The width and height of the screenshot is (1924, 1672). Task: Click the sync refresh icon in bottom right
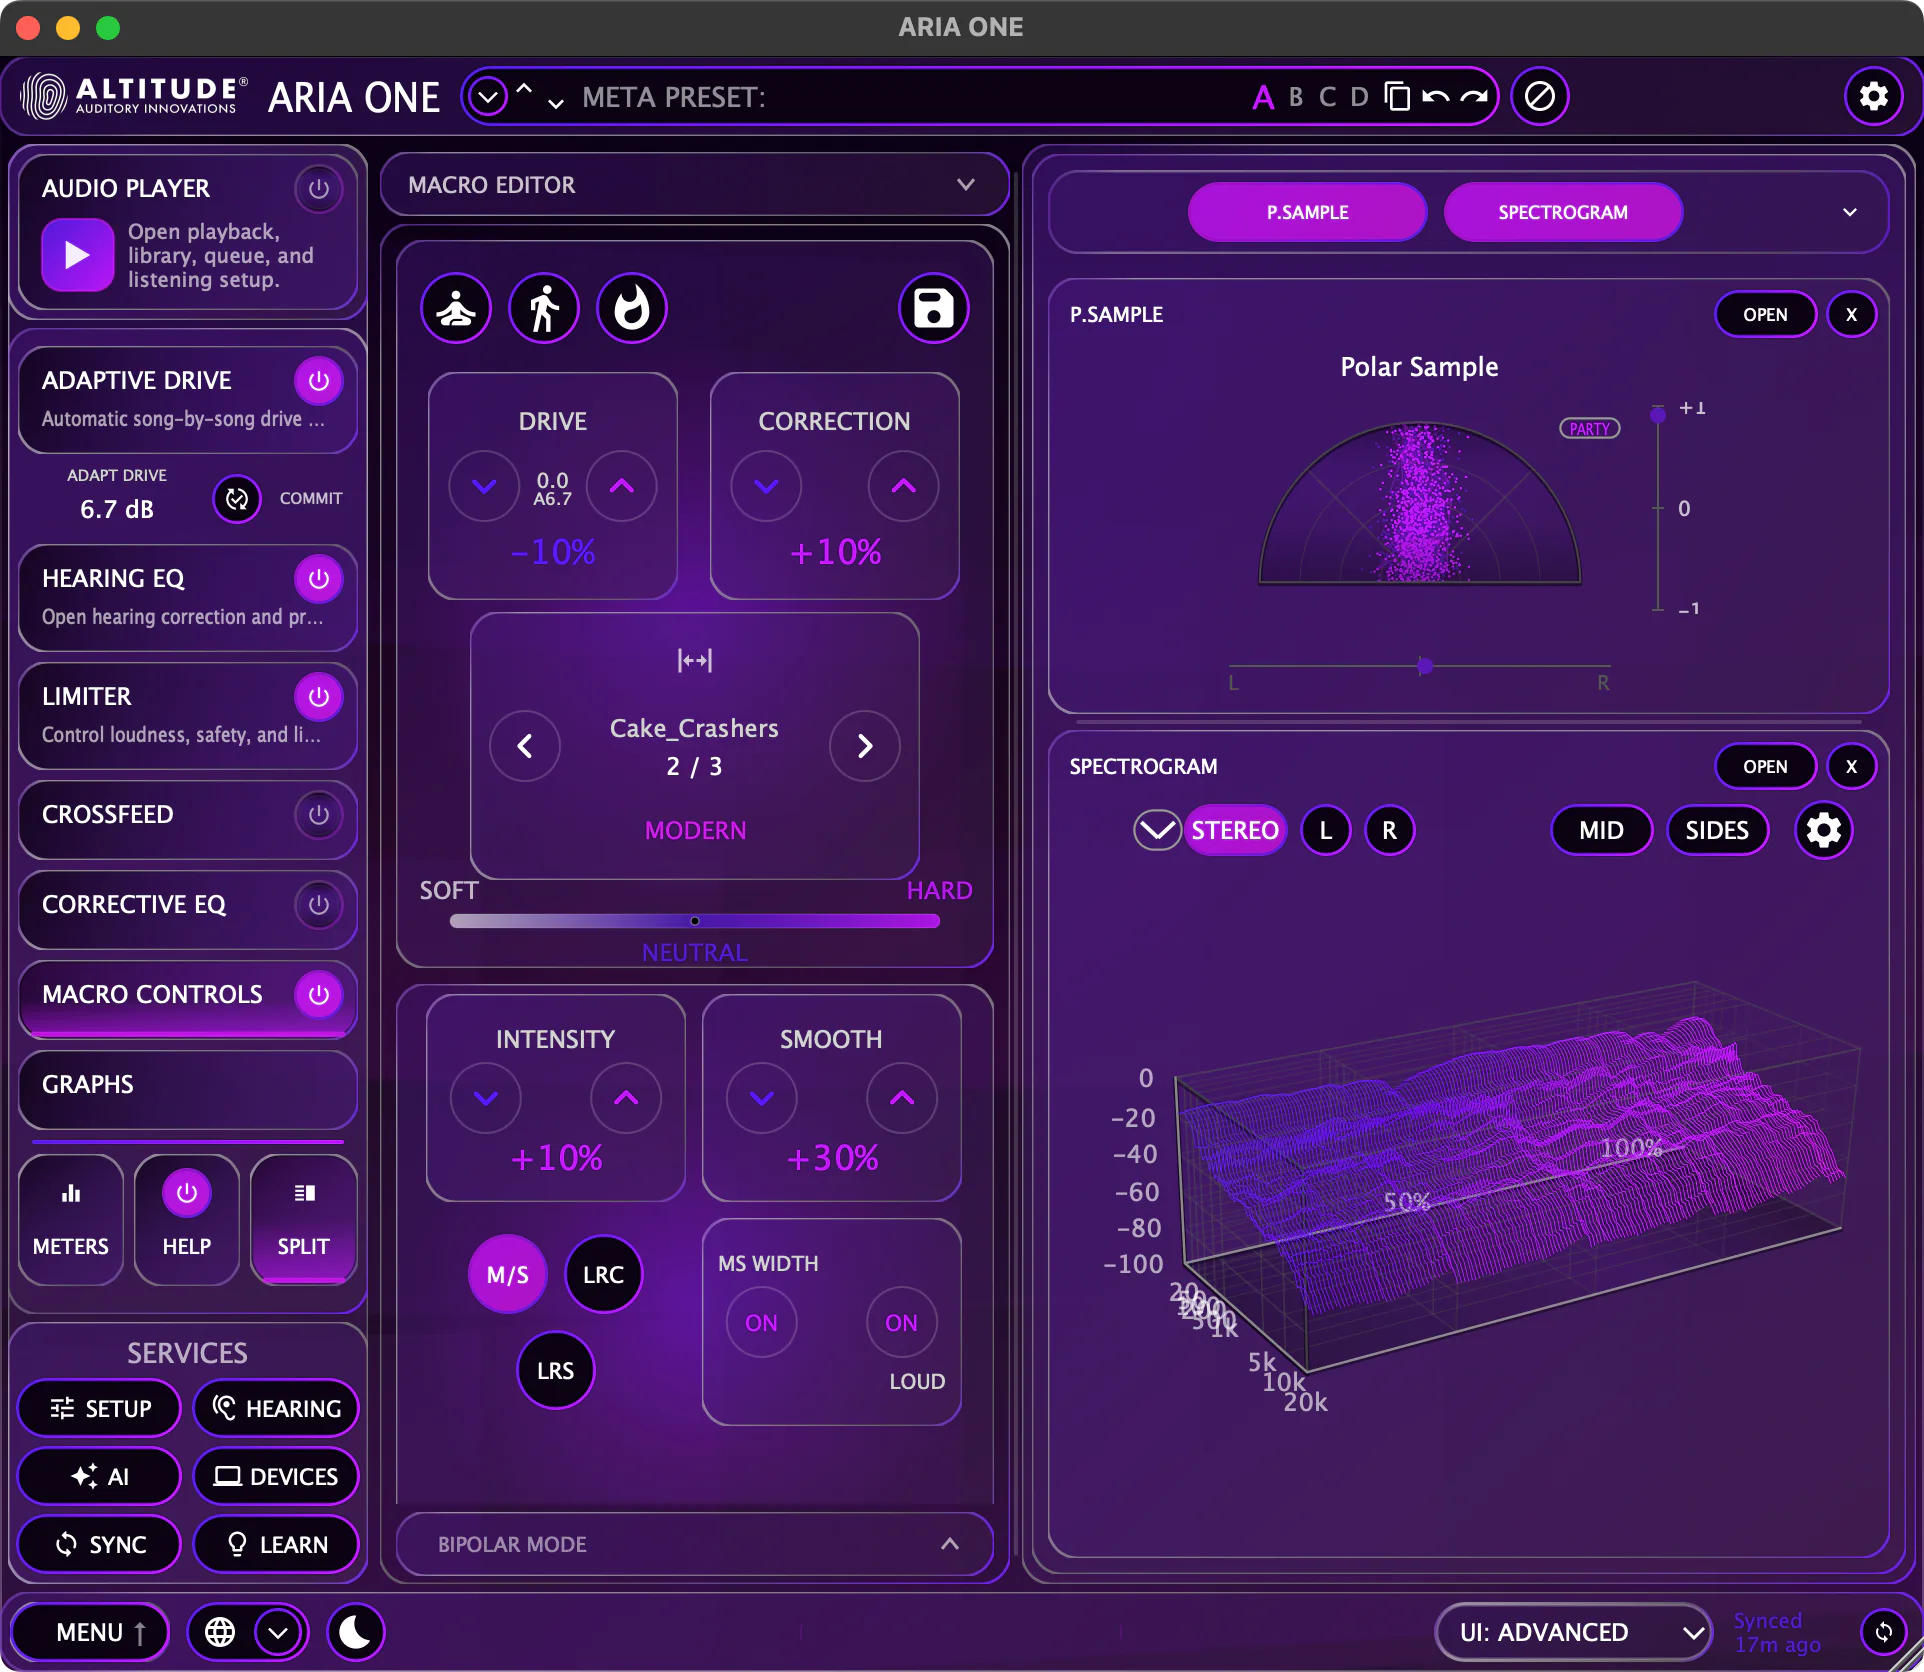tap(1884, 1632)
